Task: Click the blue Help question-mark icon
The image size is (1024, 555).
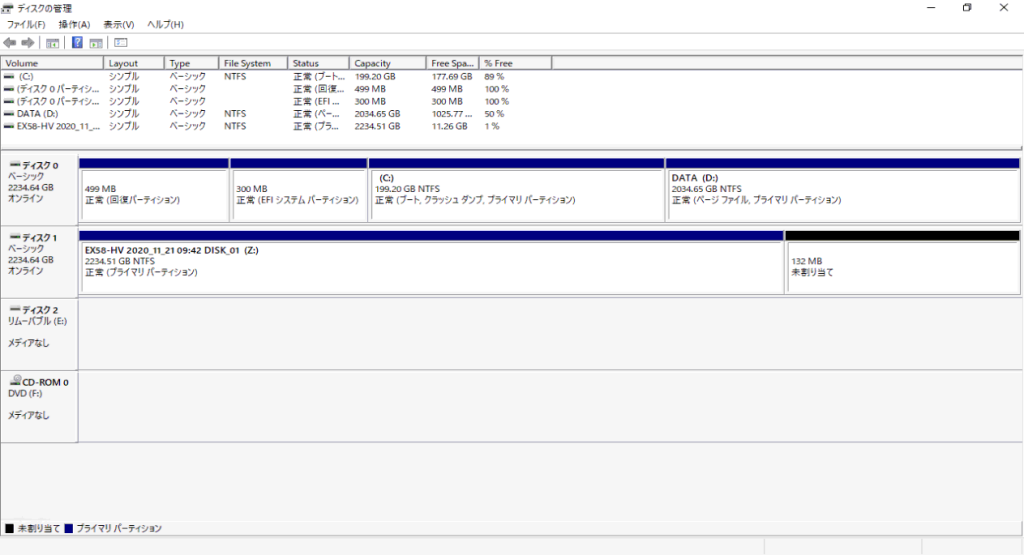Action: coord(77,43)
